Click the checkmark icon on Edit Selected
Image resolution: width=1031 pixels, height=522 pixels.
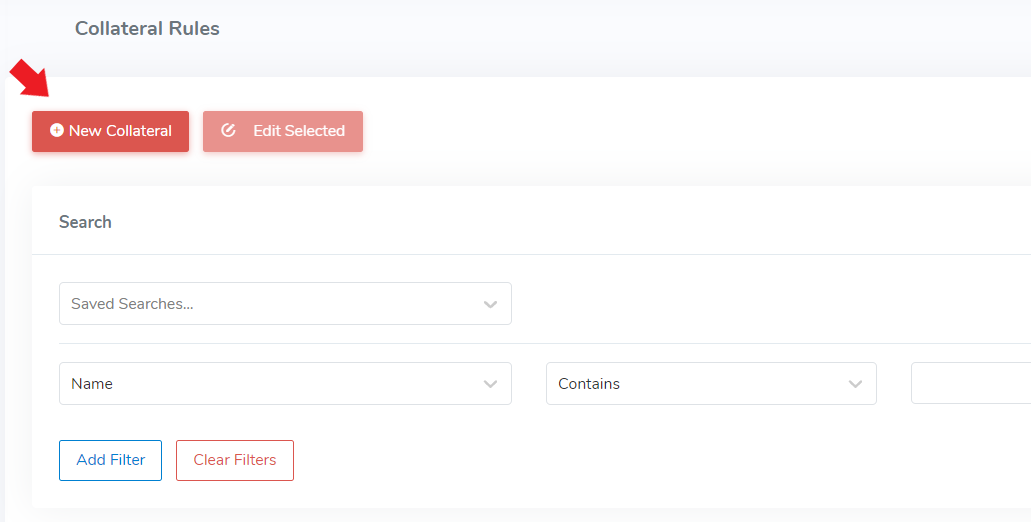point(228,130)
